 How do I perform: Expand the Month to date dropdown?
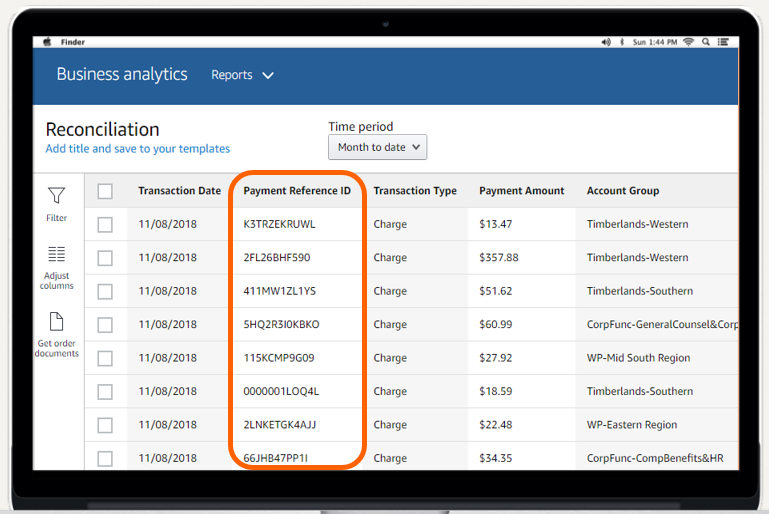[x=377, y=147]
